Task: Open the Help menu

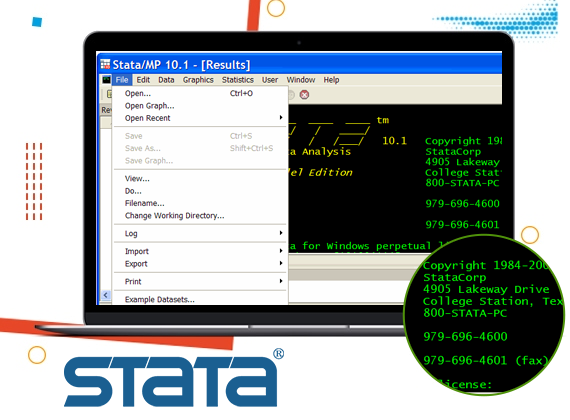Action: 331,80
